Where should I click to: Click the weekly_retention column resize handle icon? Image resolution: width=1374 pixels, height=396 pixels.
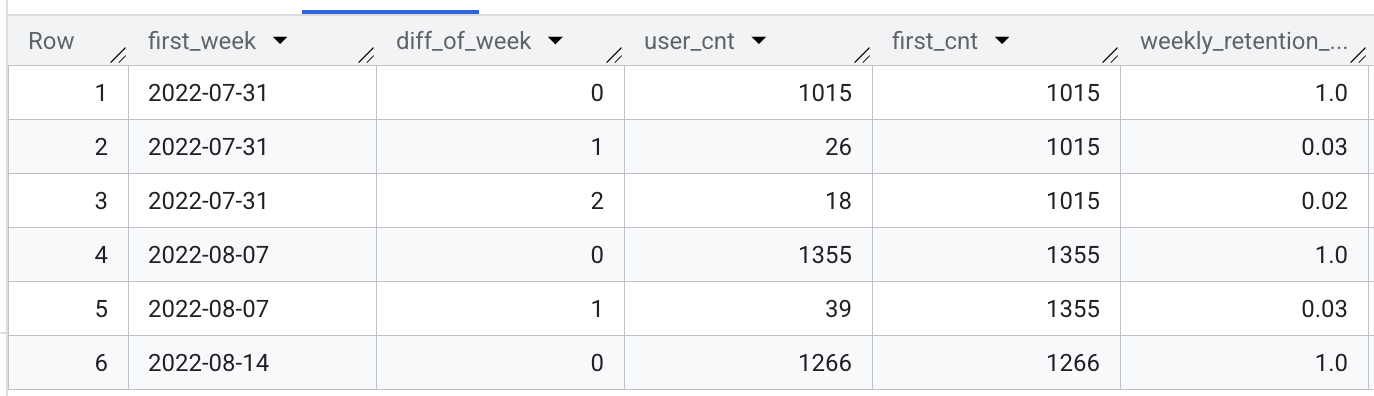click(x=1358, y=57)
